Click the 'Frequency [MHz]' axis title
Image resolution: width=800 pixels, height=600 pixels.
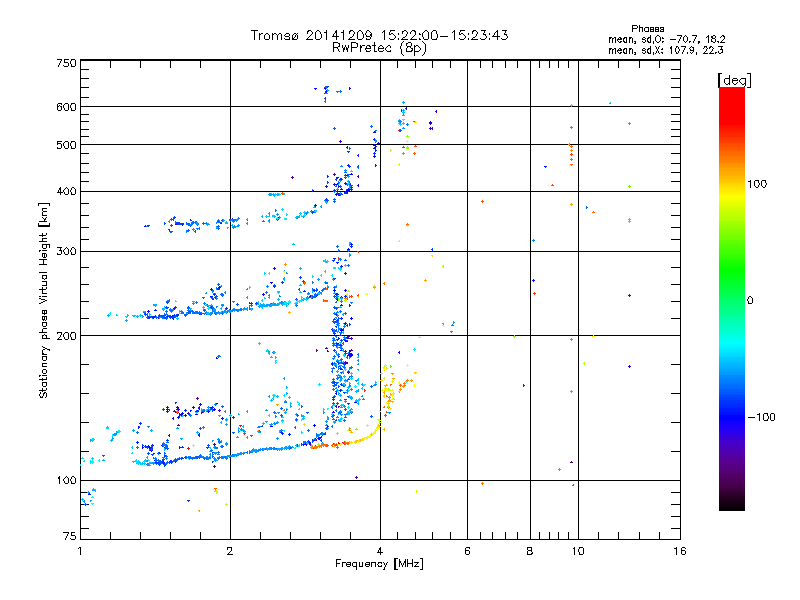click(379, 564)
